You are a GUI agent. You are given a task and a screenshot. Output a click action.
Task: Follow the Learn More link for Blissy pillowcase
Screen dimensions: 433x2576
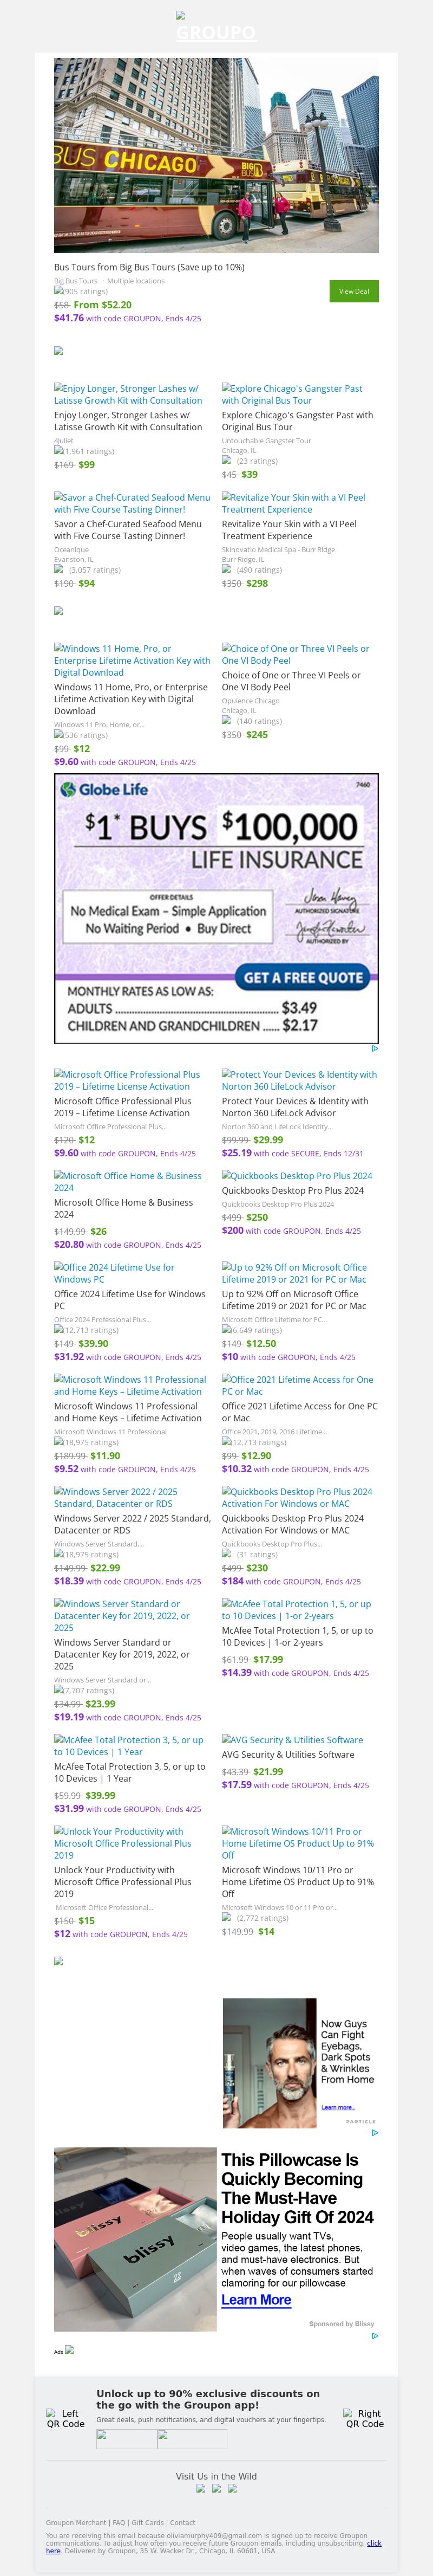[x=256, y=2299]
